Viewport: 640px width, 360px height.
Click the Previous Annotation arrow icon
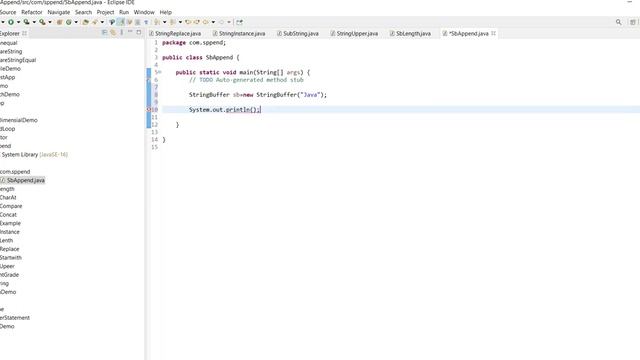coord(173,22)
